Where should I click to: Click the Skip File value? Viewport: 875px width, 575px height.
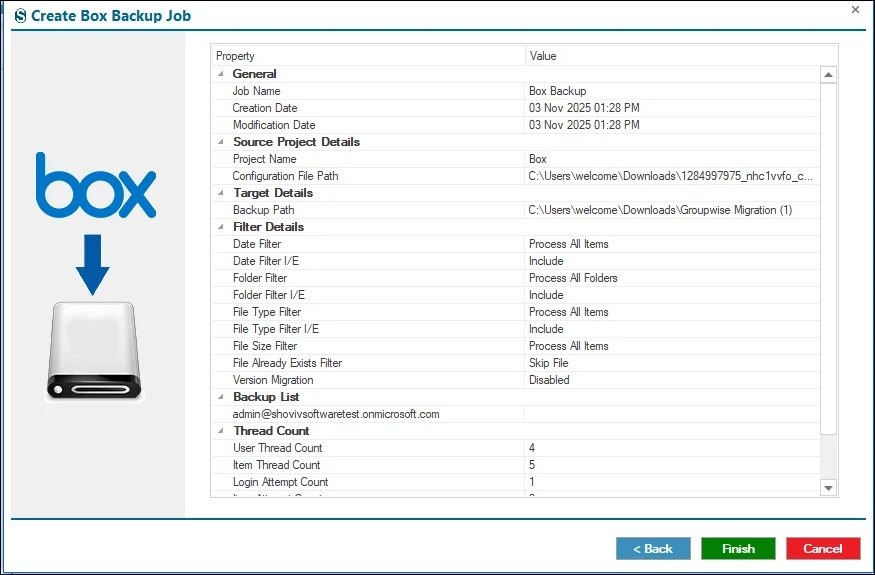549,363
